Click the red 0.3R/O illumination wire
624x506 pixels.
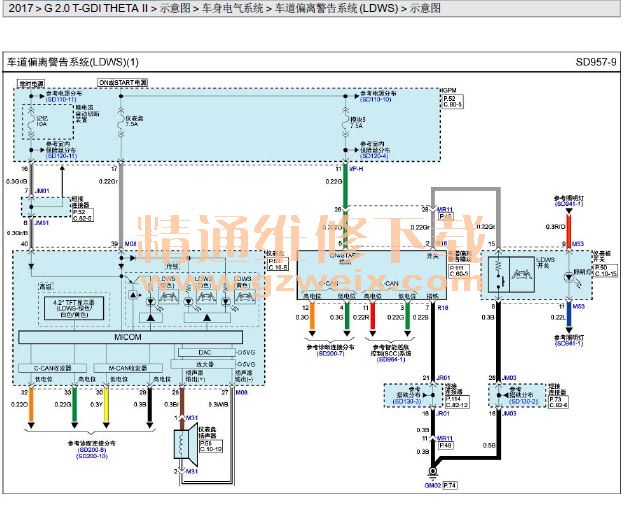[569, 230]
